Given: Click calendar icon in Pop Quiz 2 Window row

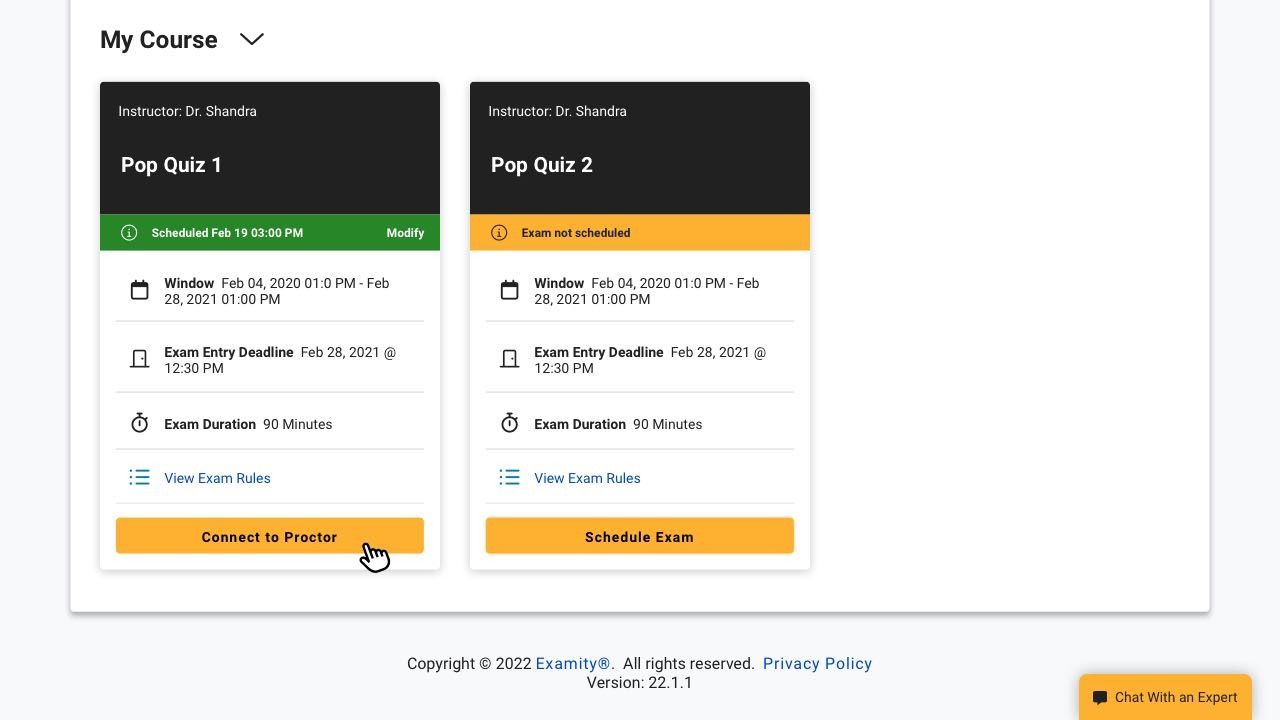Looking at the screenshot, I should (x=510, y=291).
